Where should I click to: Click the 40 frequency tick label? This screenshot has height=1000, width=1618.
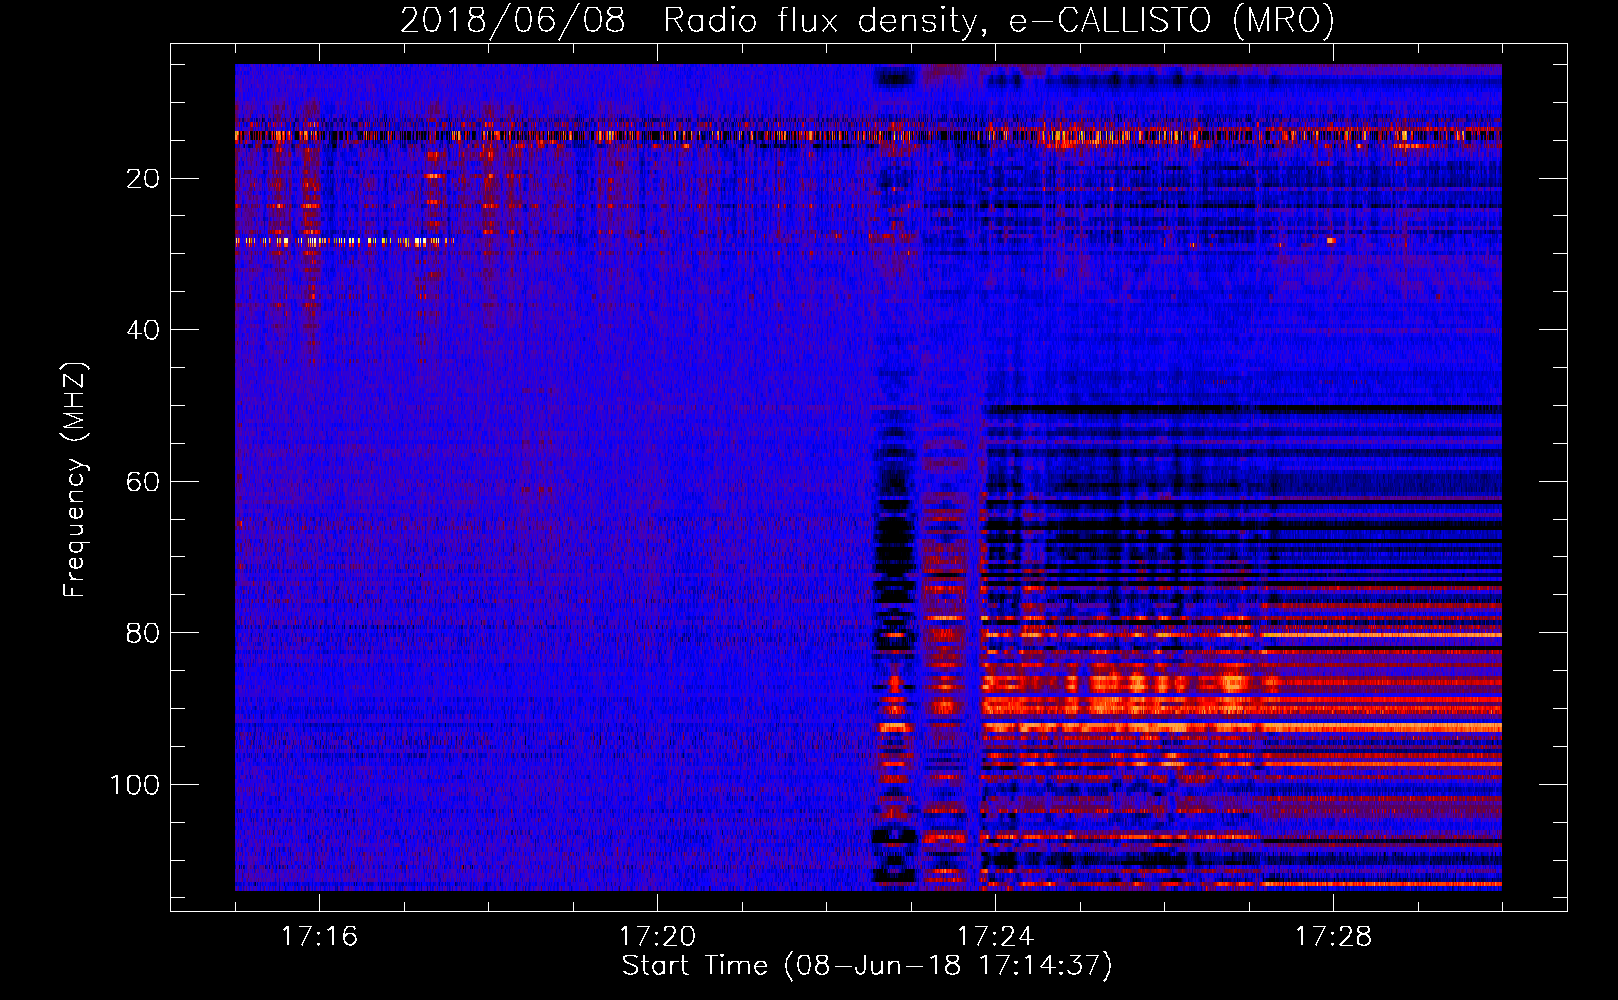(x=143, y=330)
